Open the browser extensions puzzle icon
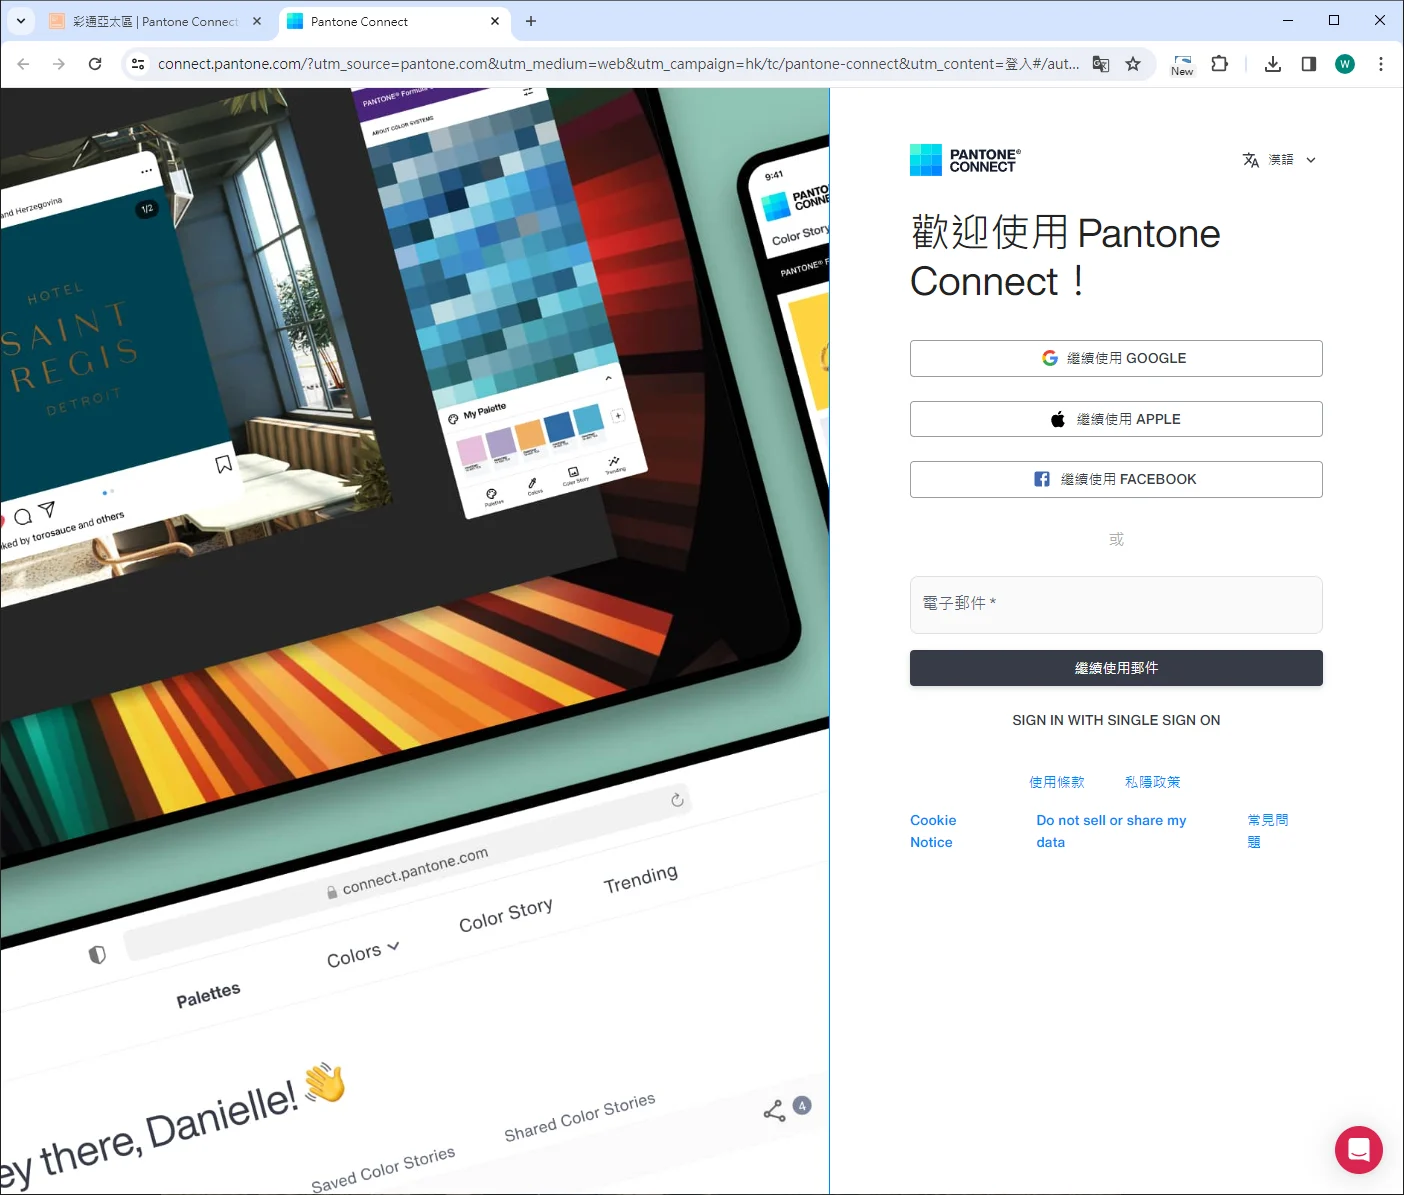Image resolution: width=1404 pixels, height=1195 pixels. (x=1219, y=64)
